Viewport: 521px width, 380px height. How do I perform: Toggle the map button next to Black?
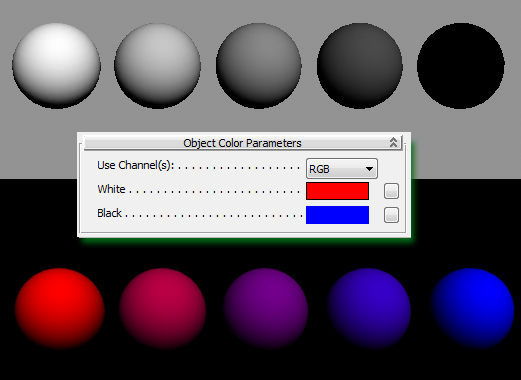391,215
